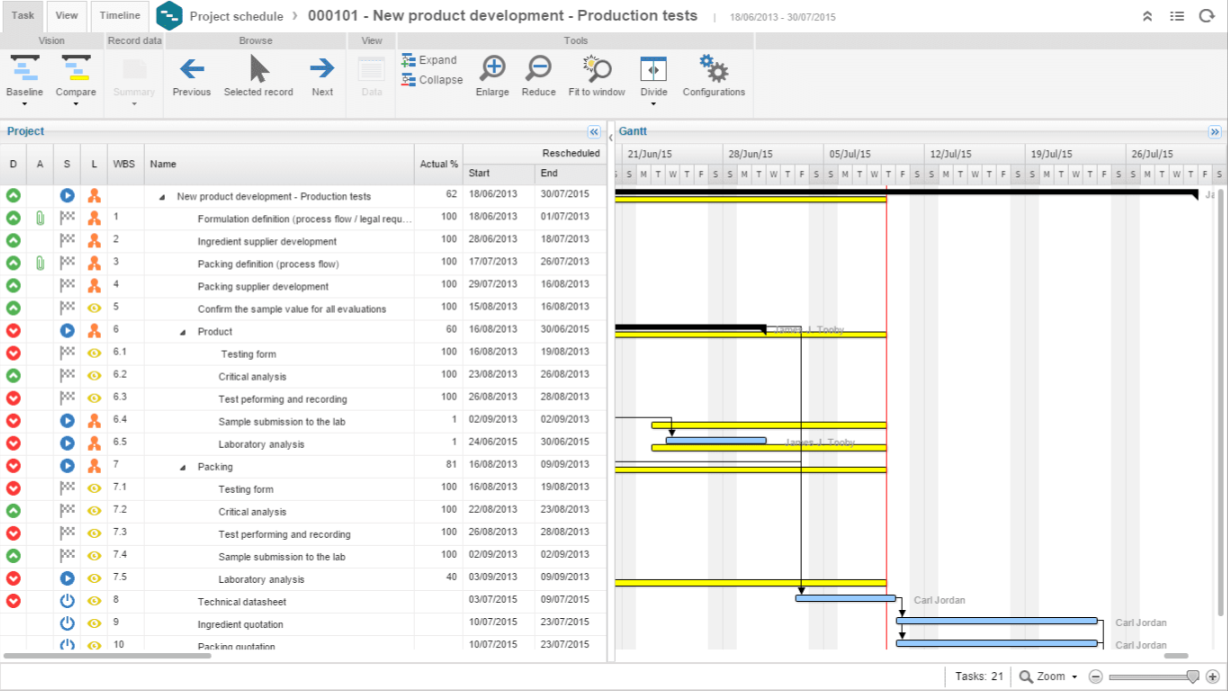The image size is (1228, 691).
Task: Collapse the New product development tree node
Action: point(162,197)
